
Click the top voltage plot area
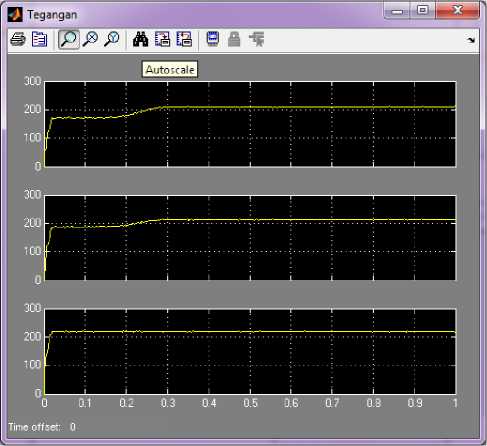(250, 124)
